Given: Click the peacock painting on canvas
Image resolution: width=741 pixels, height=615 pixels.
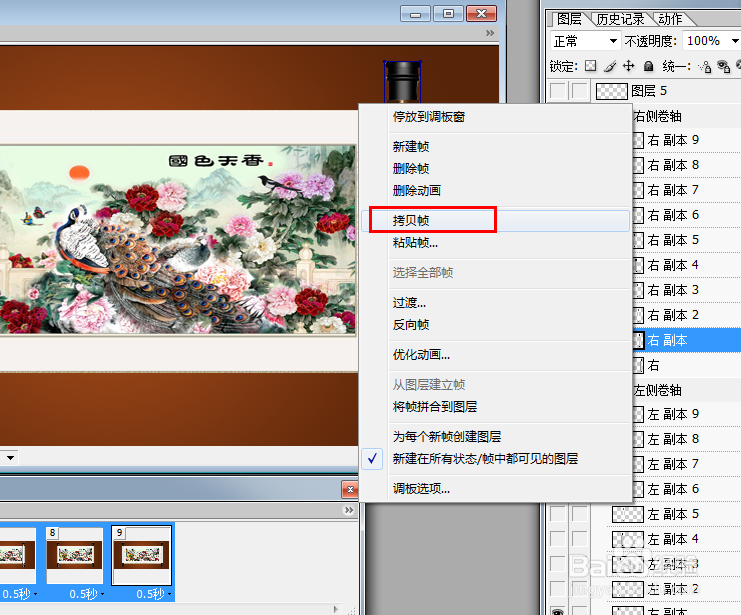Looking at the screenshot, I should coord(178,240).
